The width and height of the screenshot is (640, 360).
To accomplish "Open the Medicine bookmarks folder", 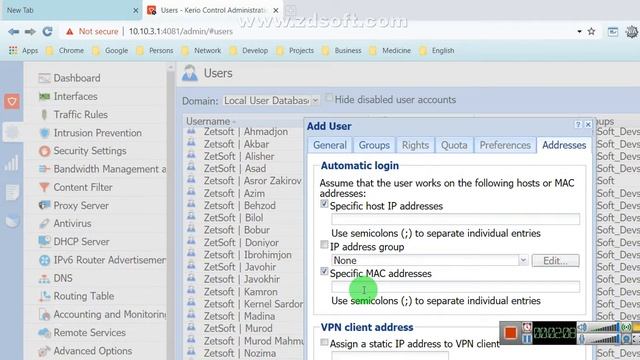I will 391,51.
